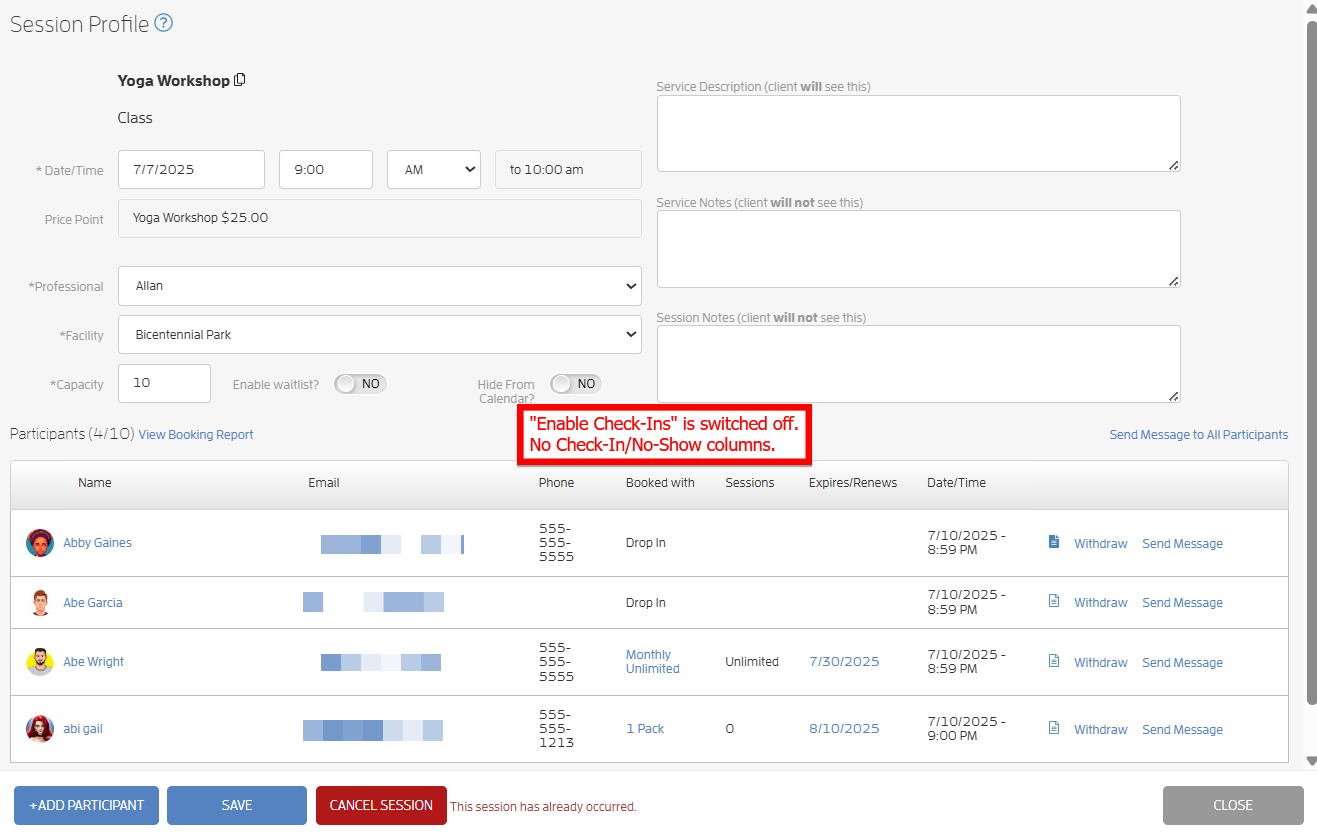Send Message to Abe Wright

coord(1183,663)
